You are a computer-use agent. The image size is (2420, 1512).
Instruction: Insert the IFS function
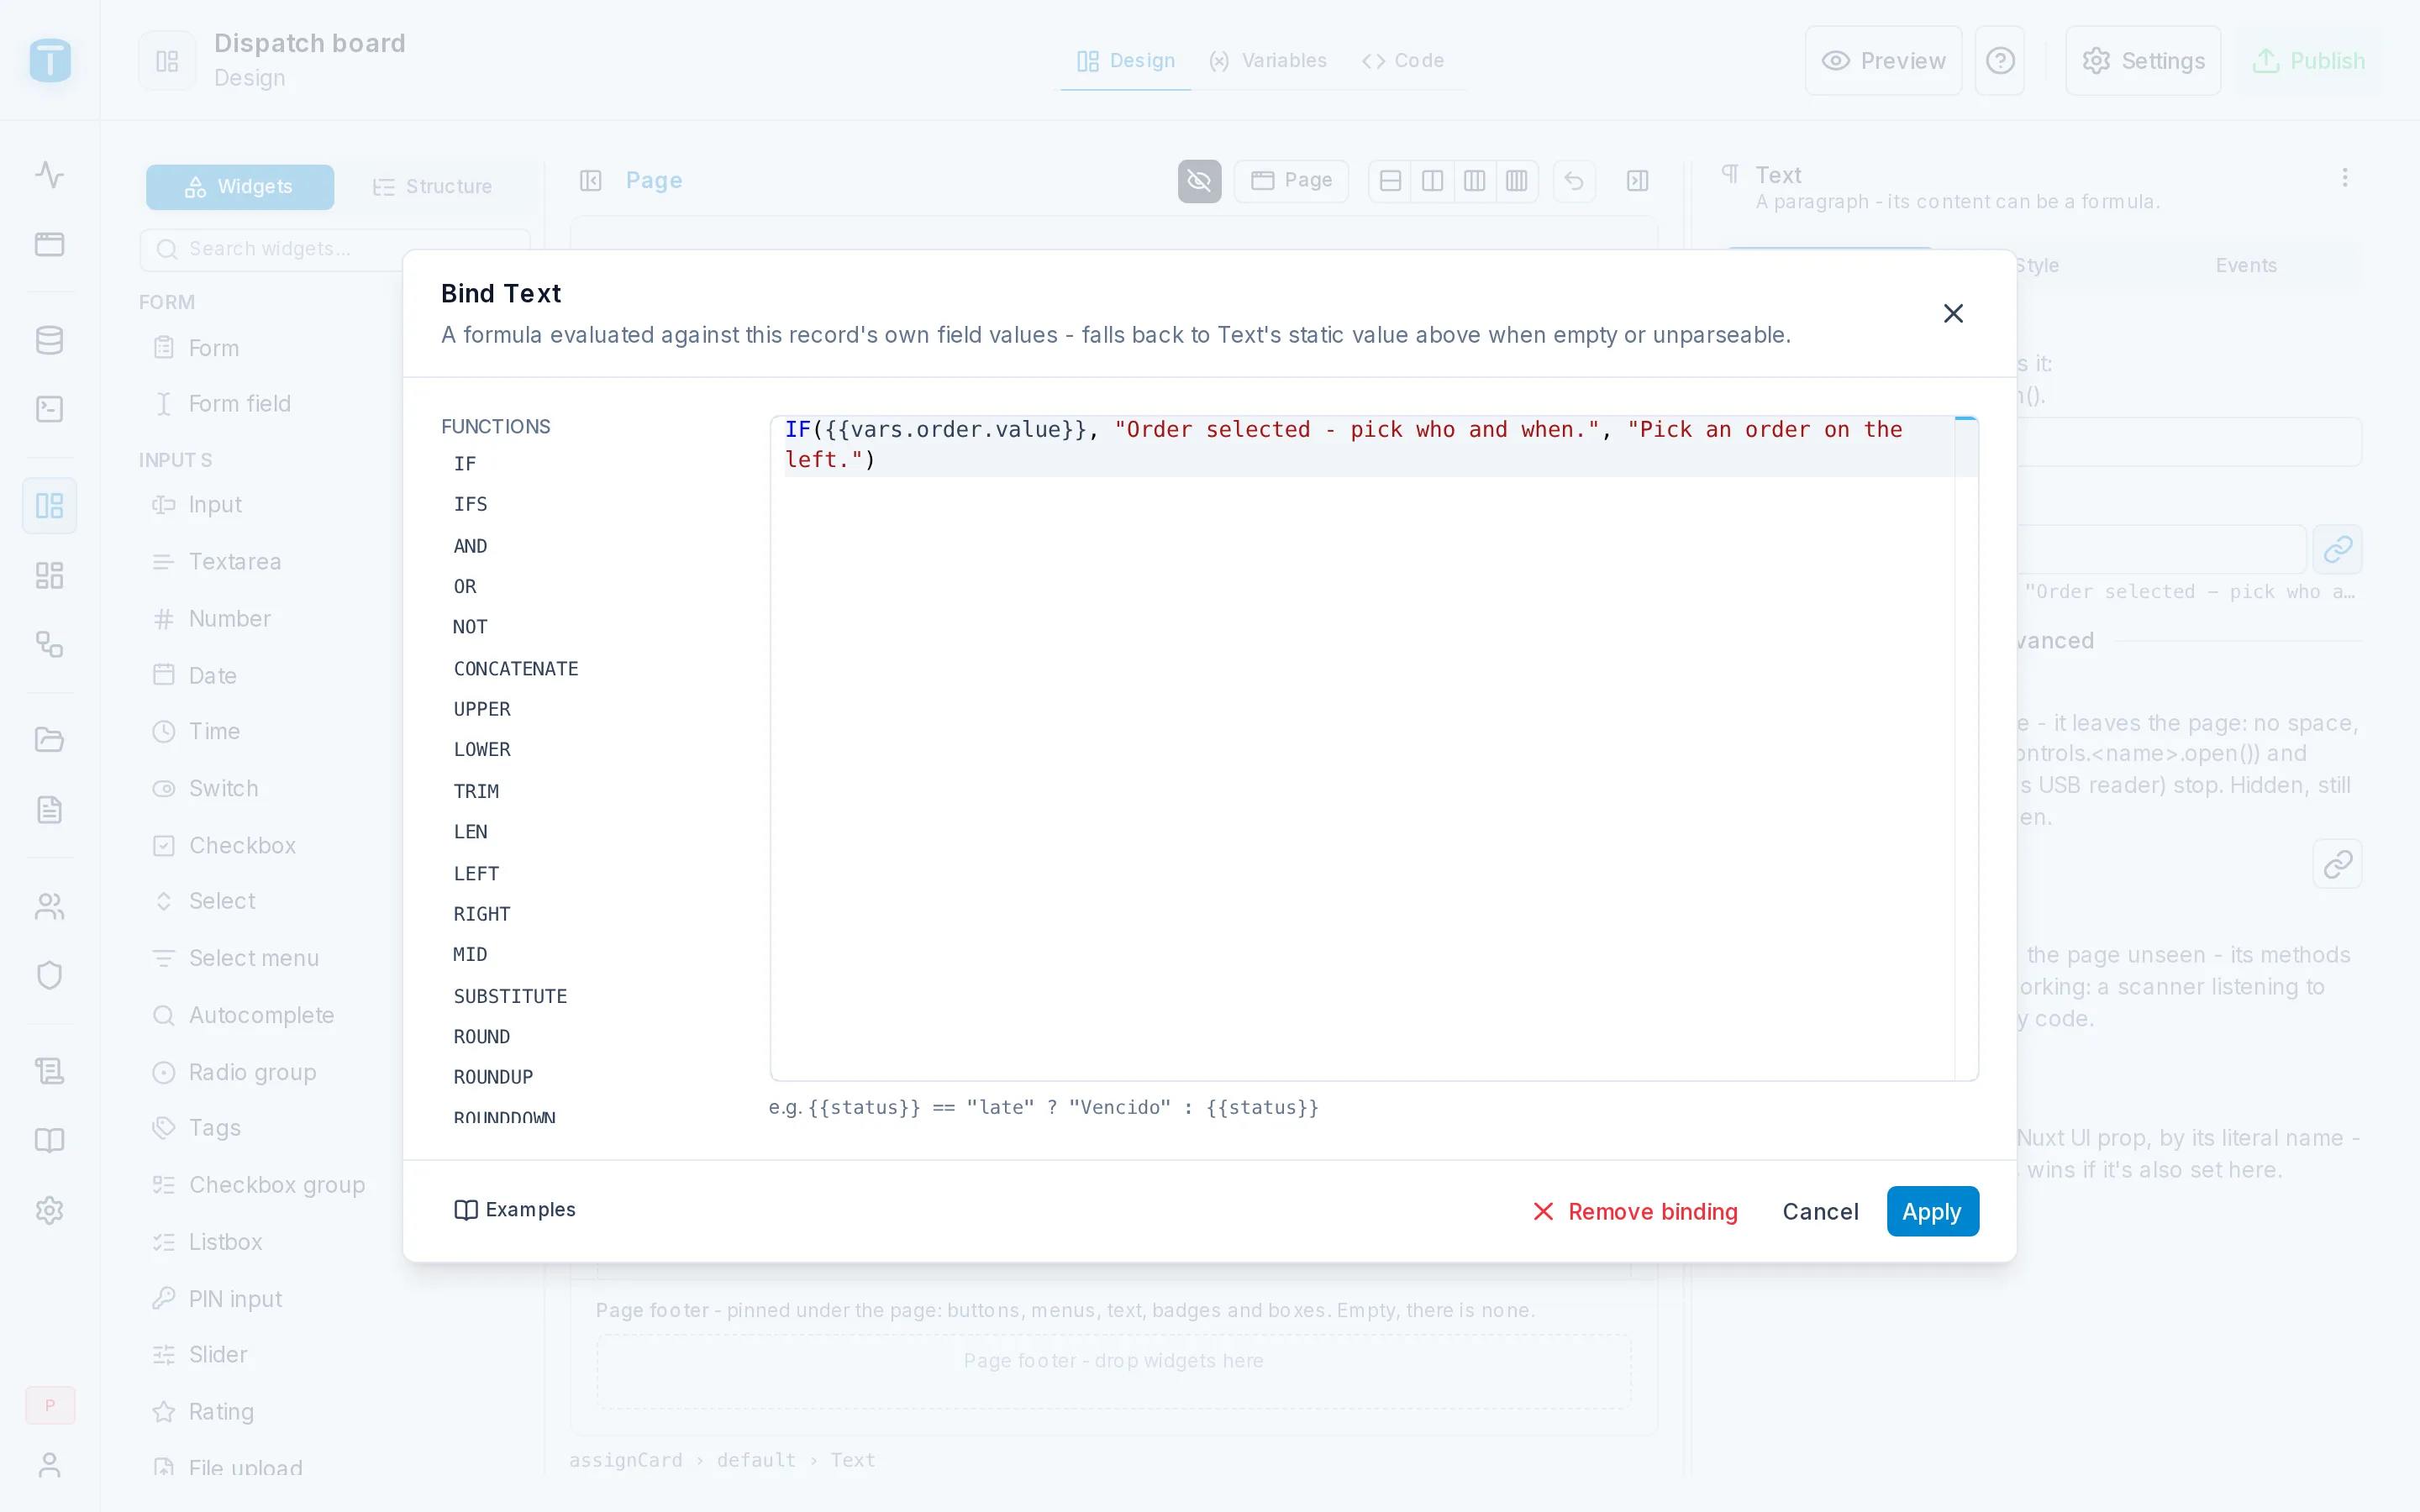point(470,504)
